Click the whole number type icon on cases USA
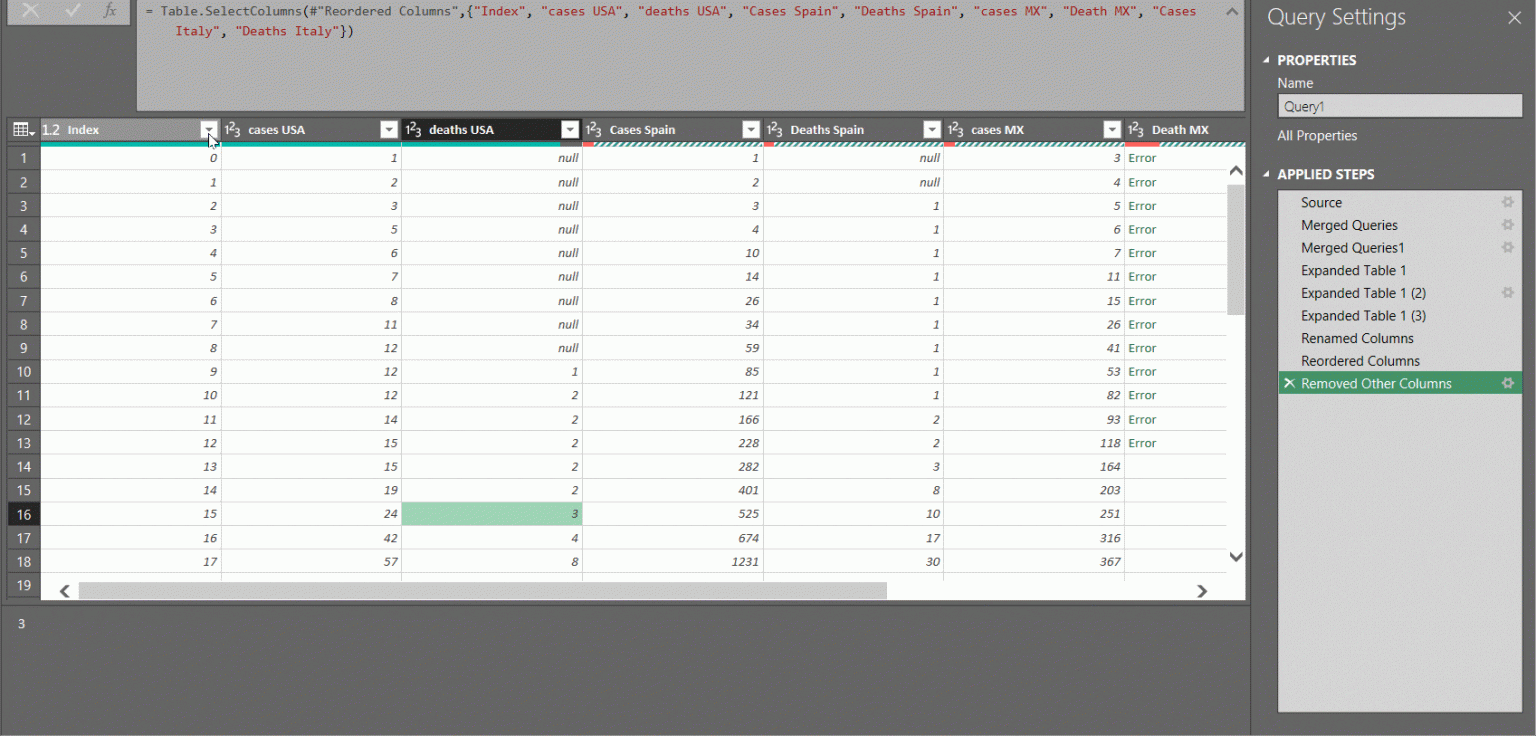The image size is (1536, 736). coord(235,129)
